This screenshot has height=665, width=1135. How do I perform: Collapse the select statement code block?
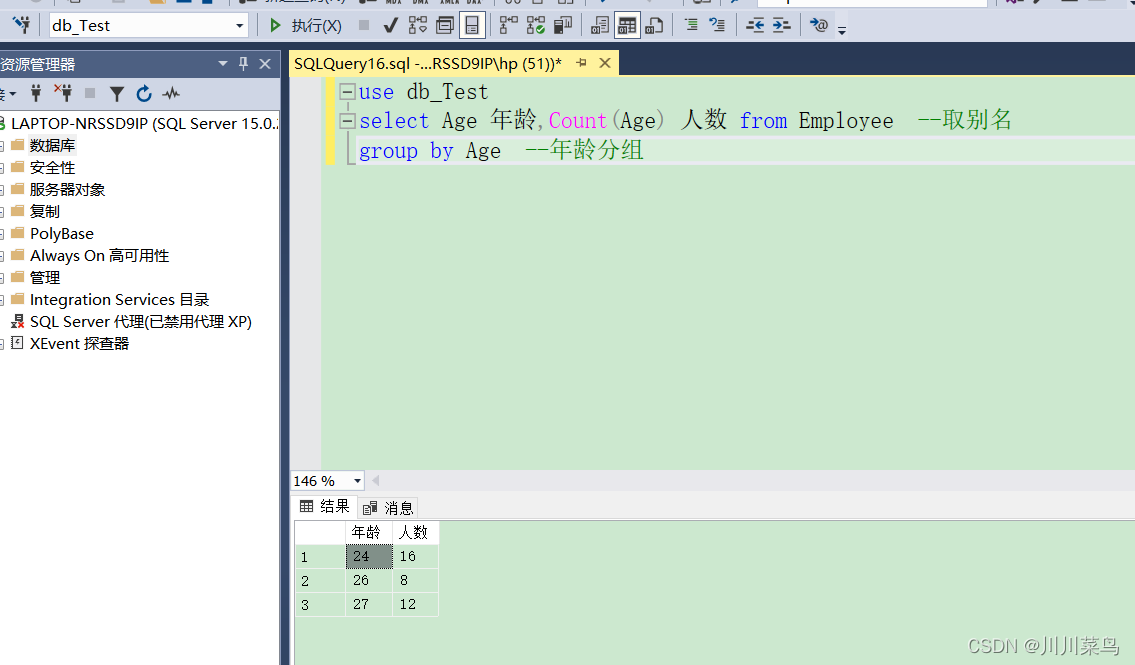pos(347,121)
